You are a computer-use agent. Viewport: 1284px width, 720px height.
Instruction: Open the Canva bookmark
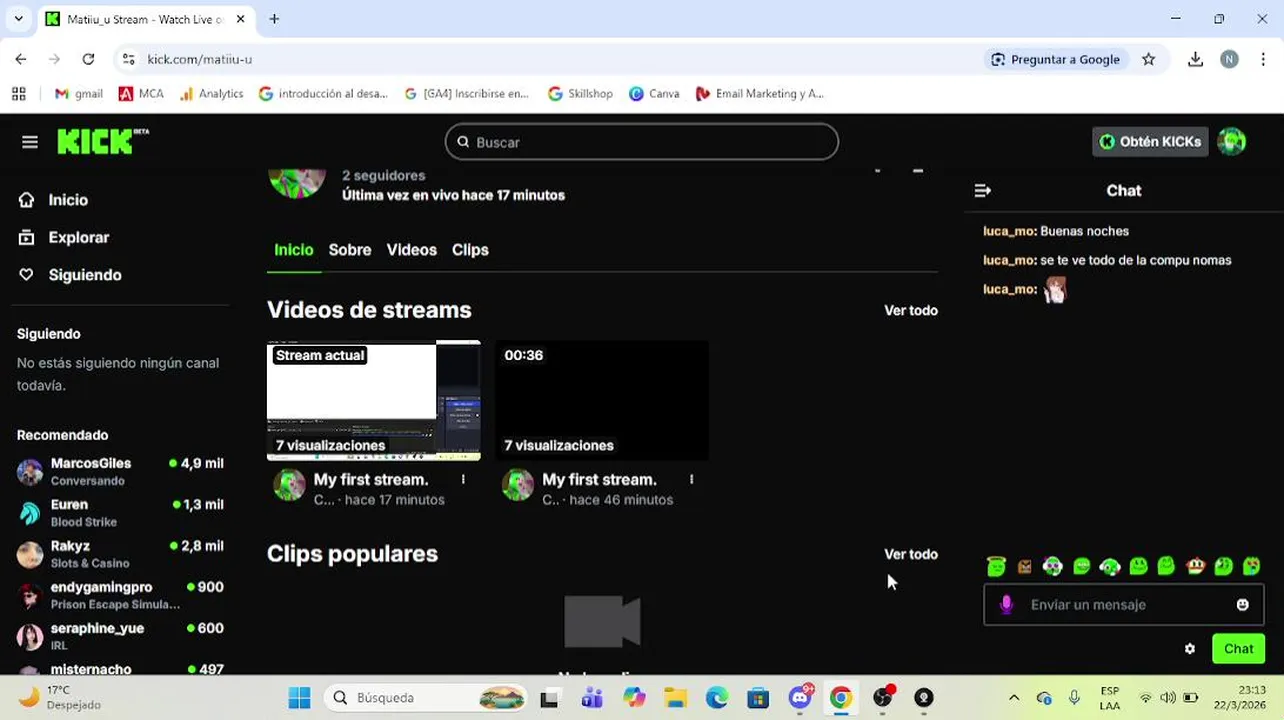[x=654, y=94]
